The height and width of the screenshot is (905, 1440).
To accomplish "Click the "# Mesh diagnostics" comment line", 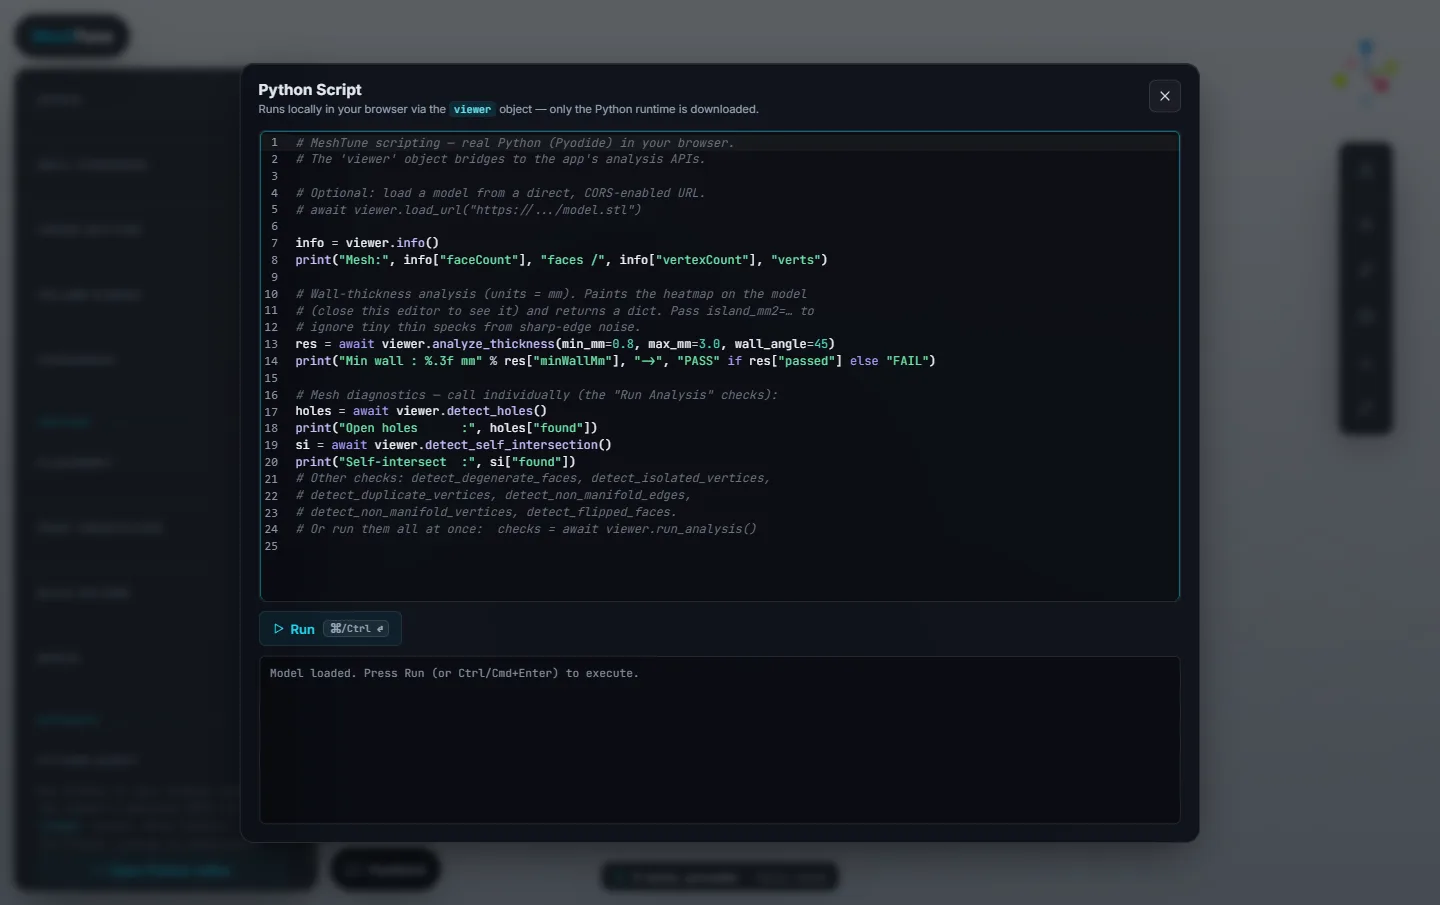I will (536, 395).
